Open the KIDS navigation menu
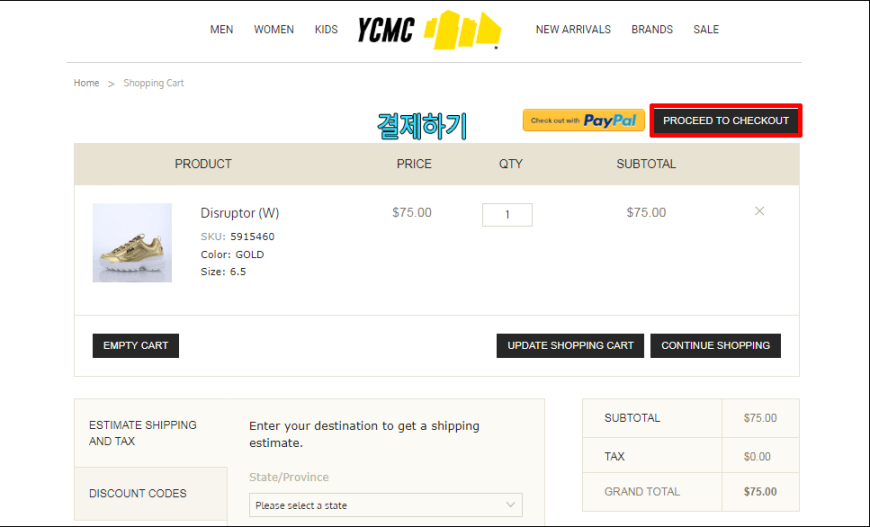The height and width of the screenshot is (527, 870). tap(326, 29)
